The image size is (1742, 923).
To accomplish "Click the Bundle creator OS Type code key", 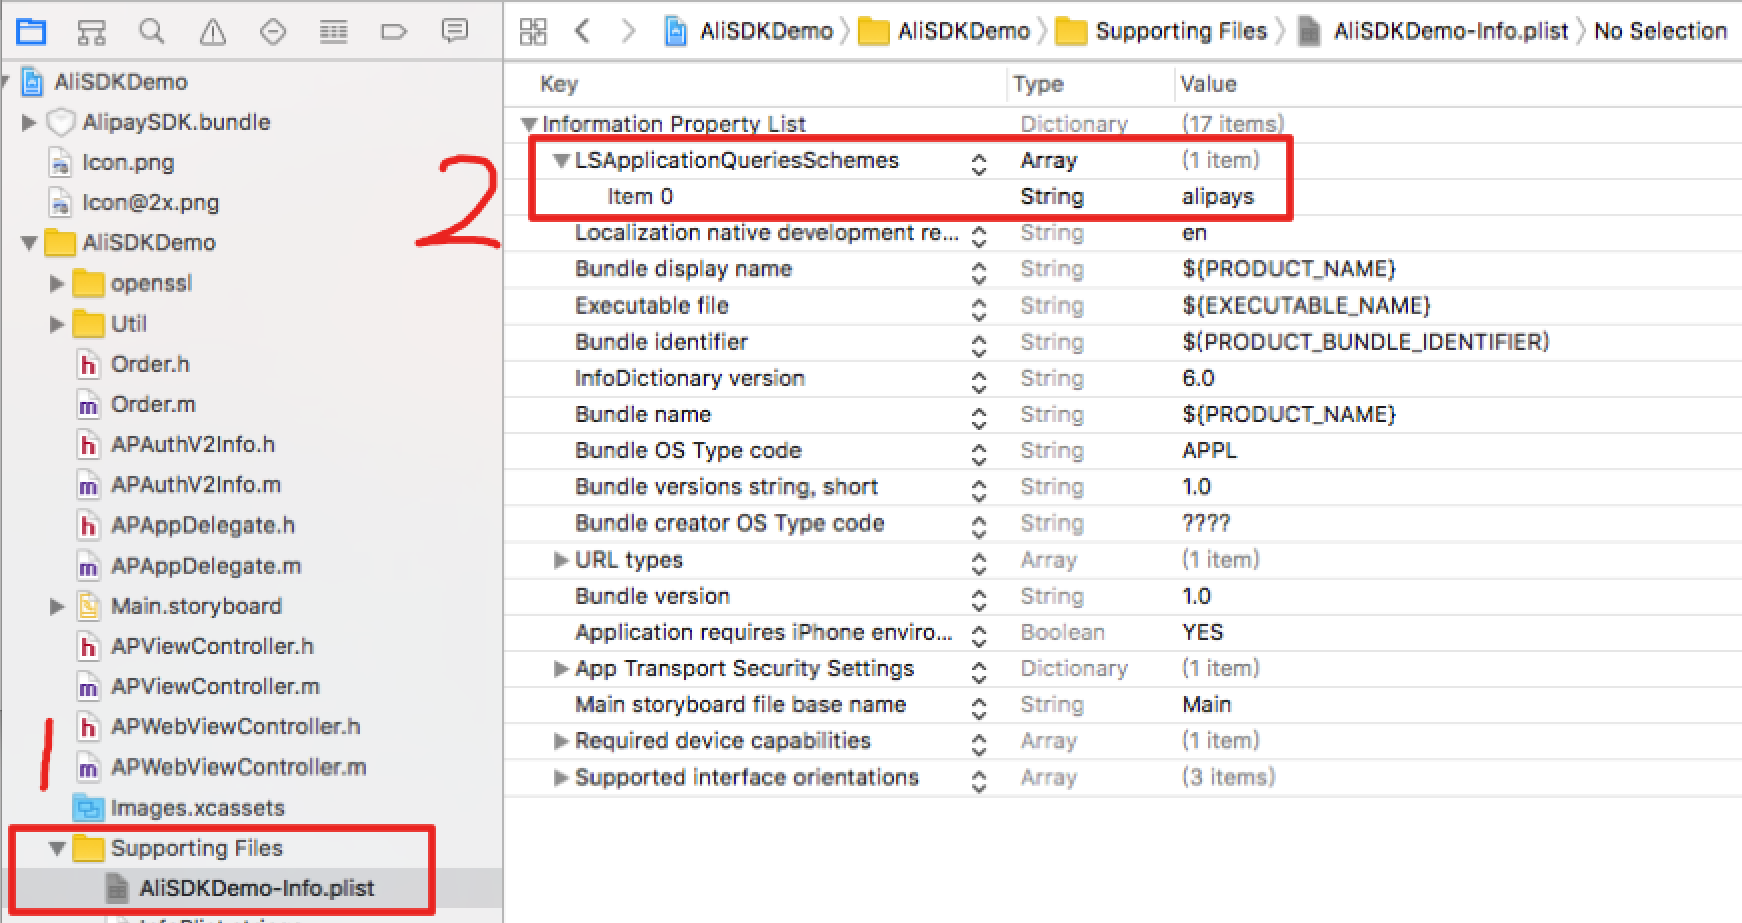I will 729,523.
